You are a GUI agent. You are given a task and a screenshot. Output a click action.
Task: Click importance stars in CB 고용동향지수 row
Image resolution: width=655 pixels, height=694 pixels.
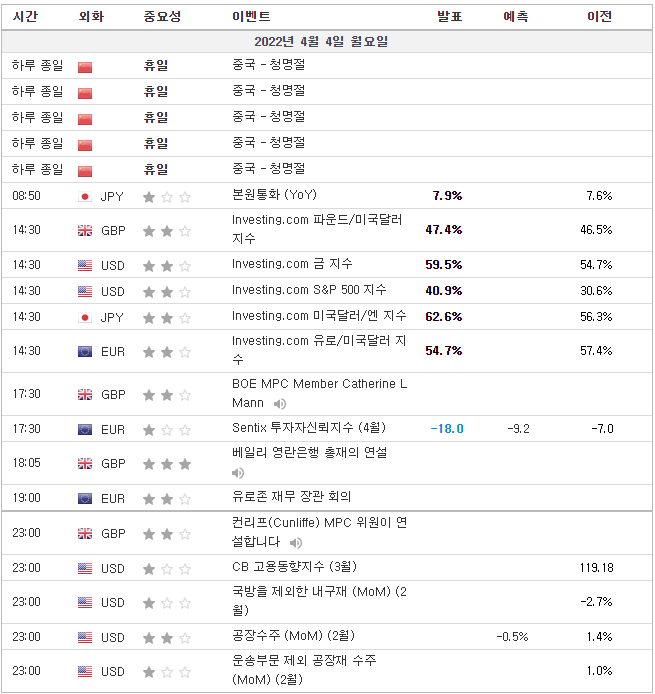click(167, 569)
